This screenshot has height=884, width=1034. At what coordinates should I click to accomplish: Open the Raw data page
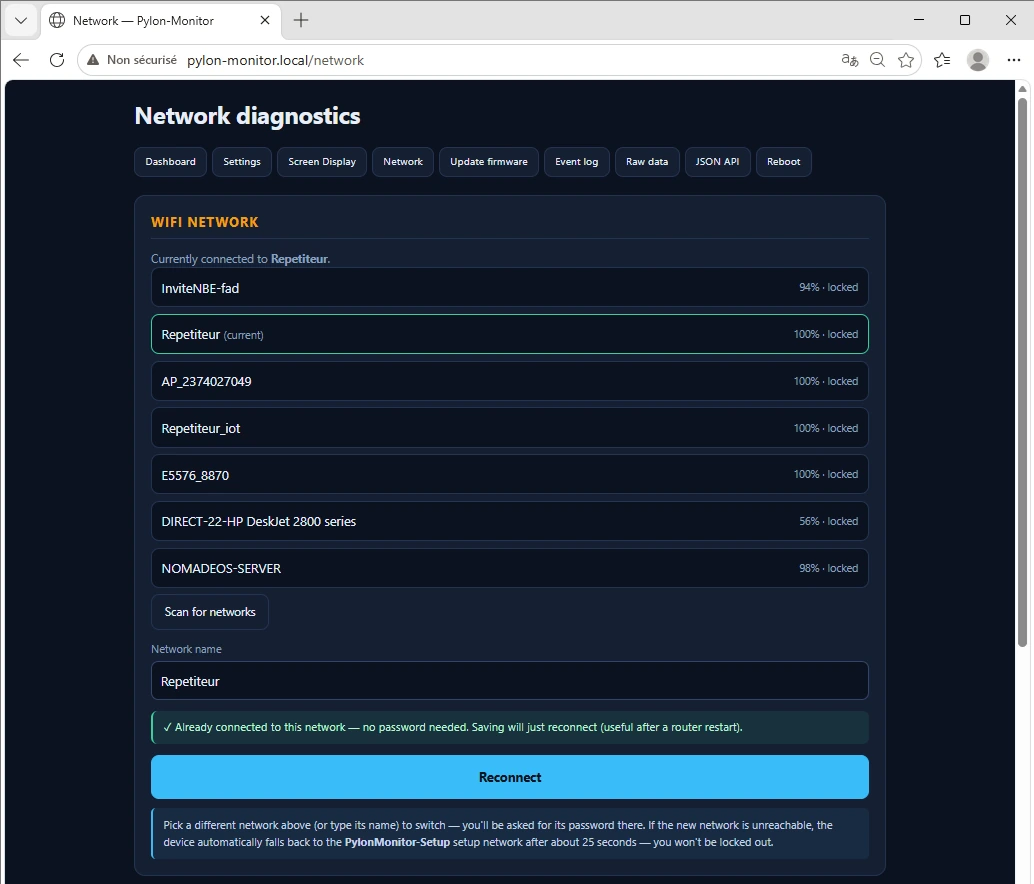[x=647, y=162]
